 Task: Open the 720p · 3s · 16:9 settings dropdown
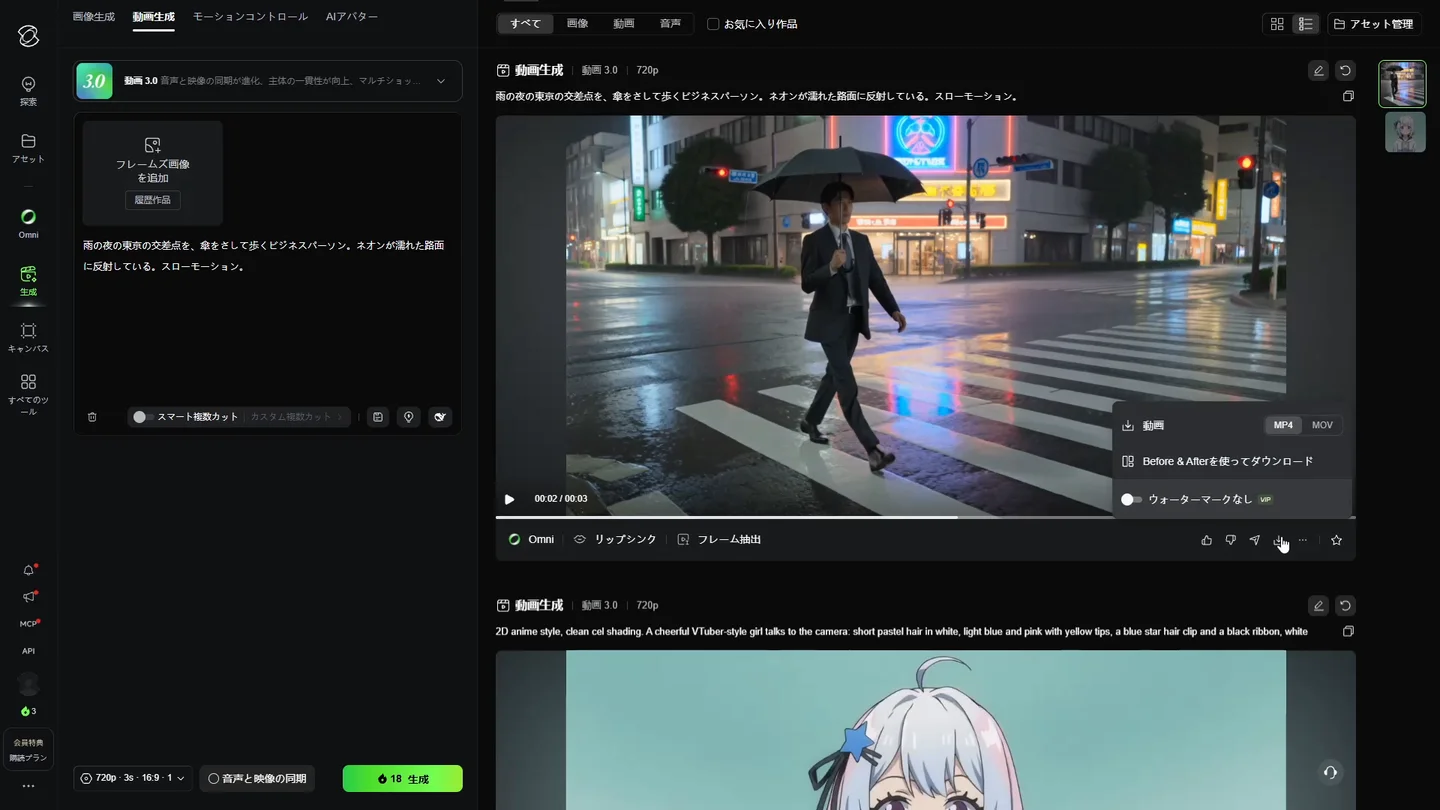(x=133, y=778)
